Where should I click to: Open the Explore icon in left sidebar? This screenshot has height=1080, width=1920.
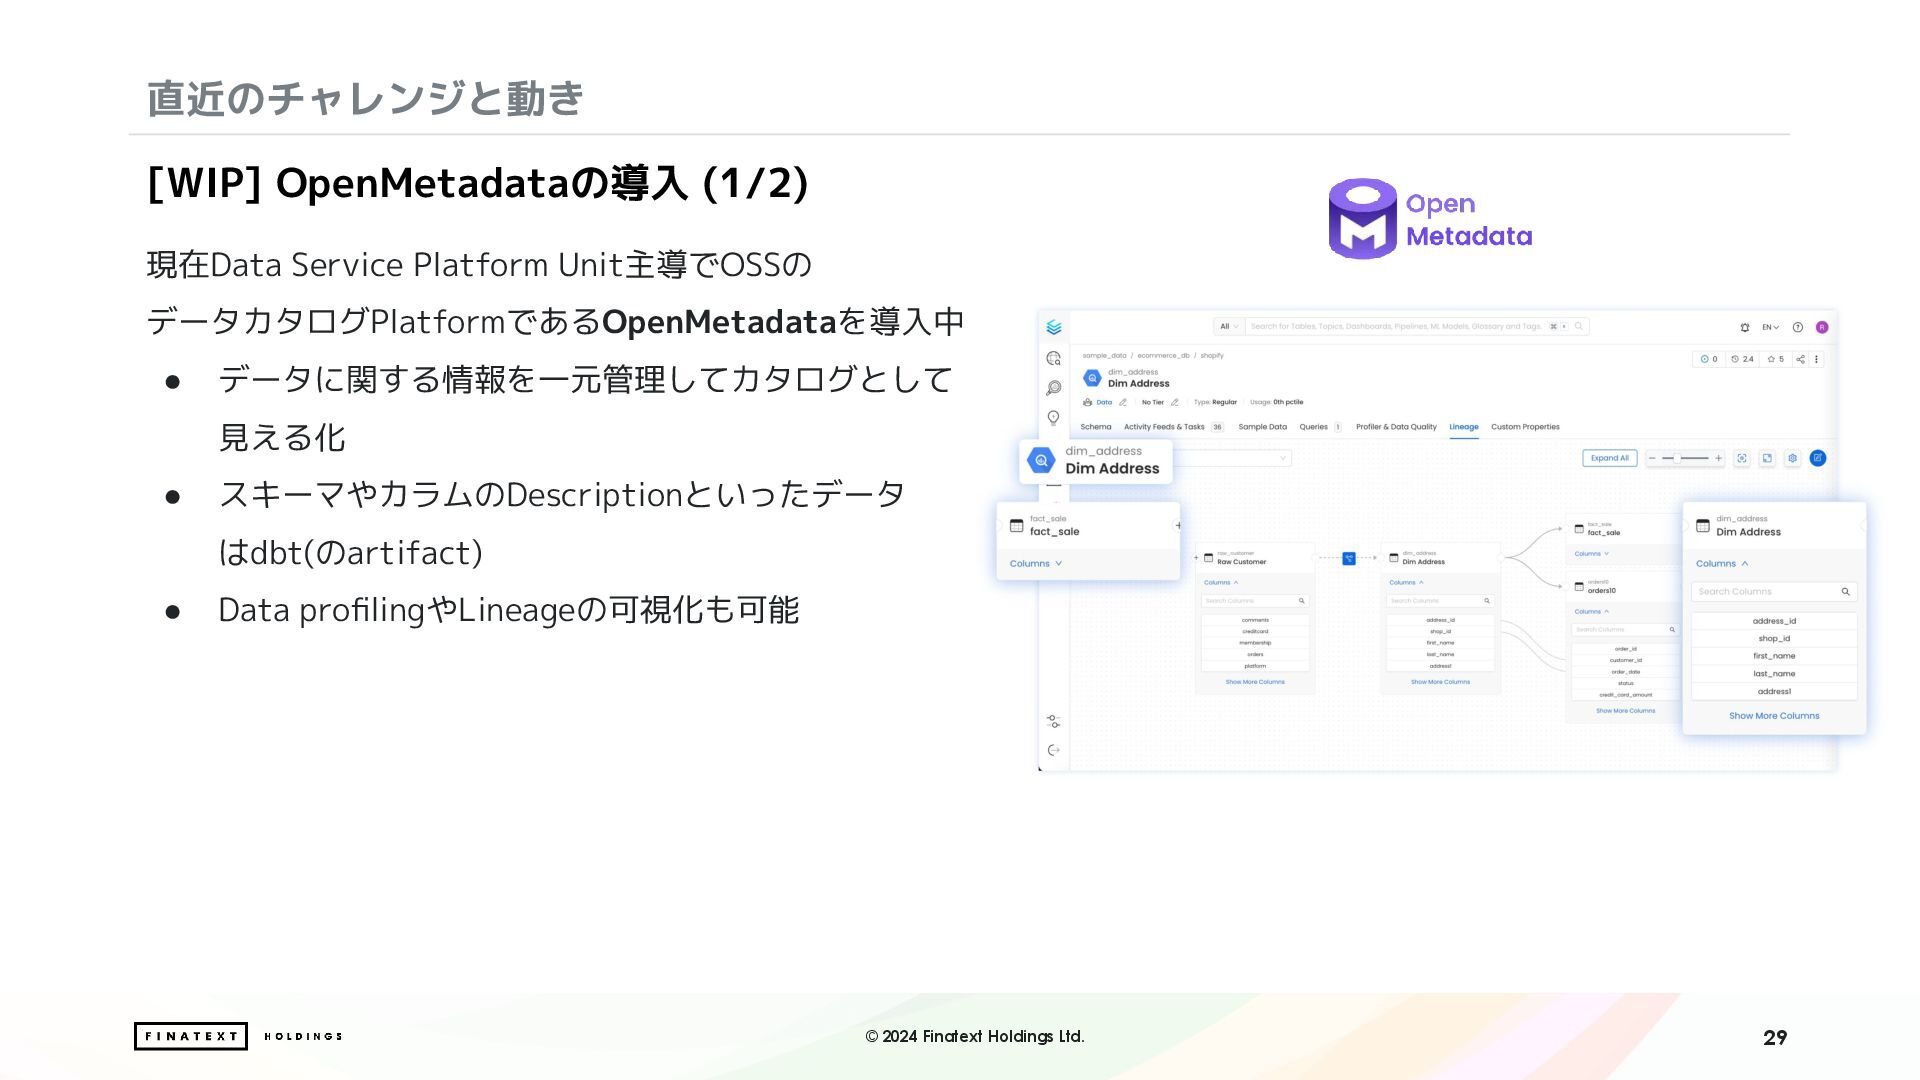pos(1053,358)
